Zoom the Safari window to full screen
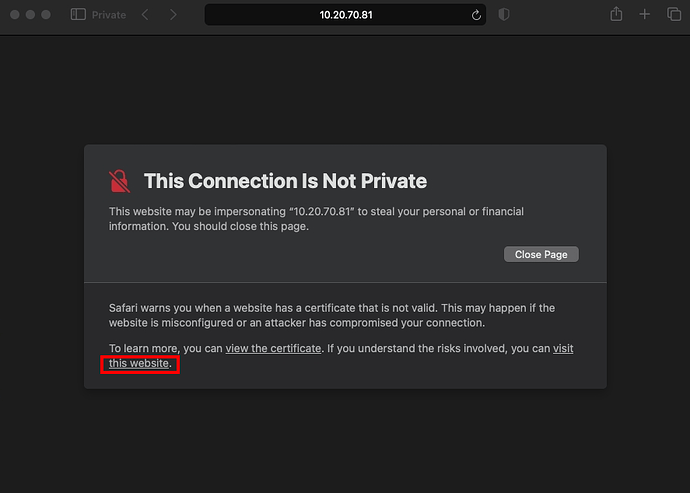The image size is (690, 493). tap(47, 15)
